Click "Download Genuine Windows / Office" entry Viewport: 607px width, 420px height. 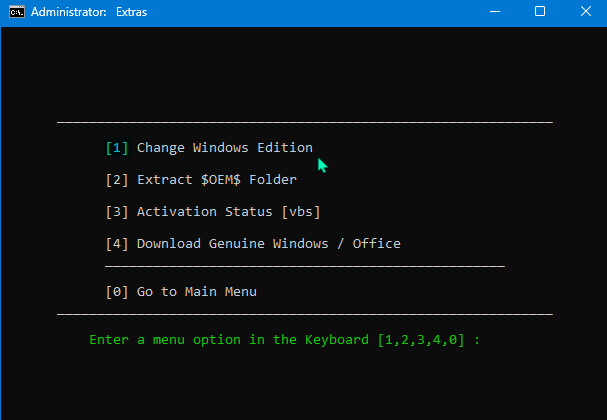[x=269, y=244]
